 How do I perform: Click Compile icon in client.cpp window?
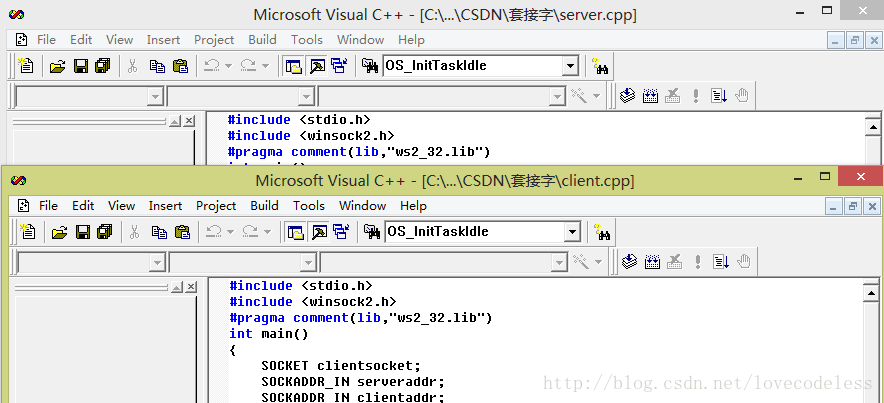(x=629, y=262)
